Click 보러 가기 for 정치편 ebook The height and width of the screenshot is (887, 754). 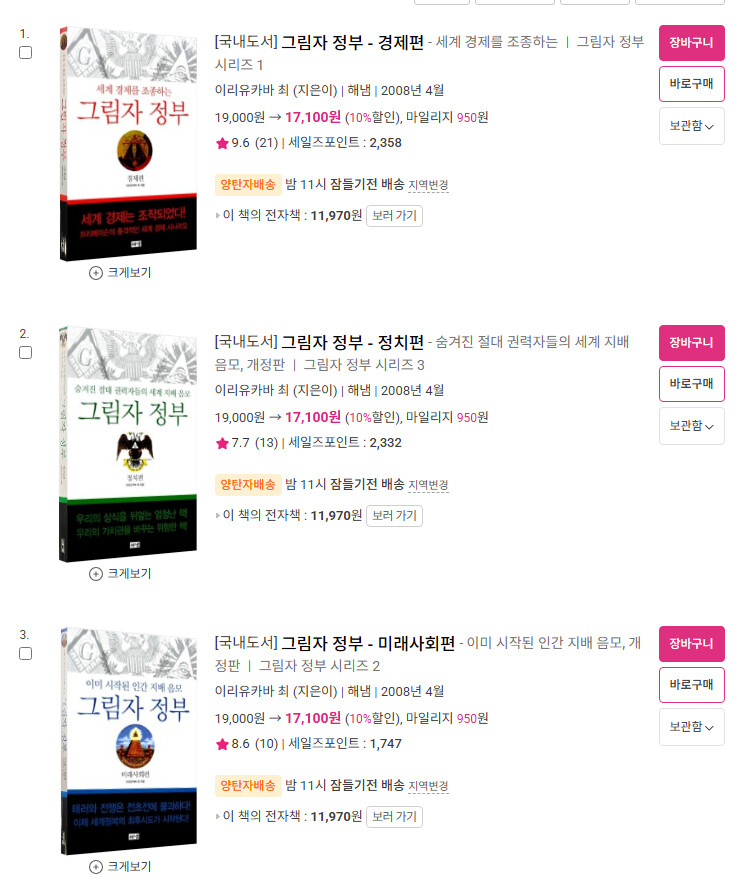coord(394,516)
